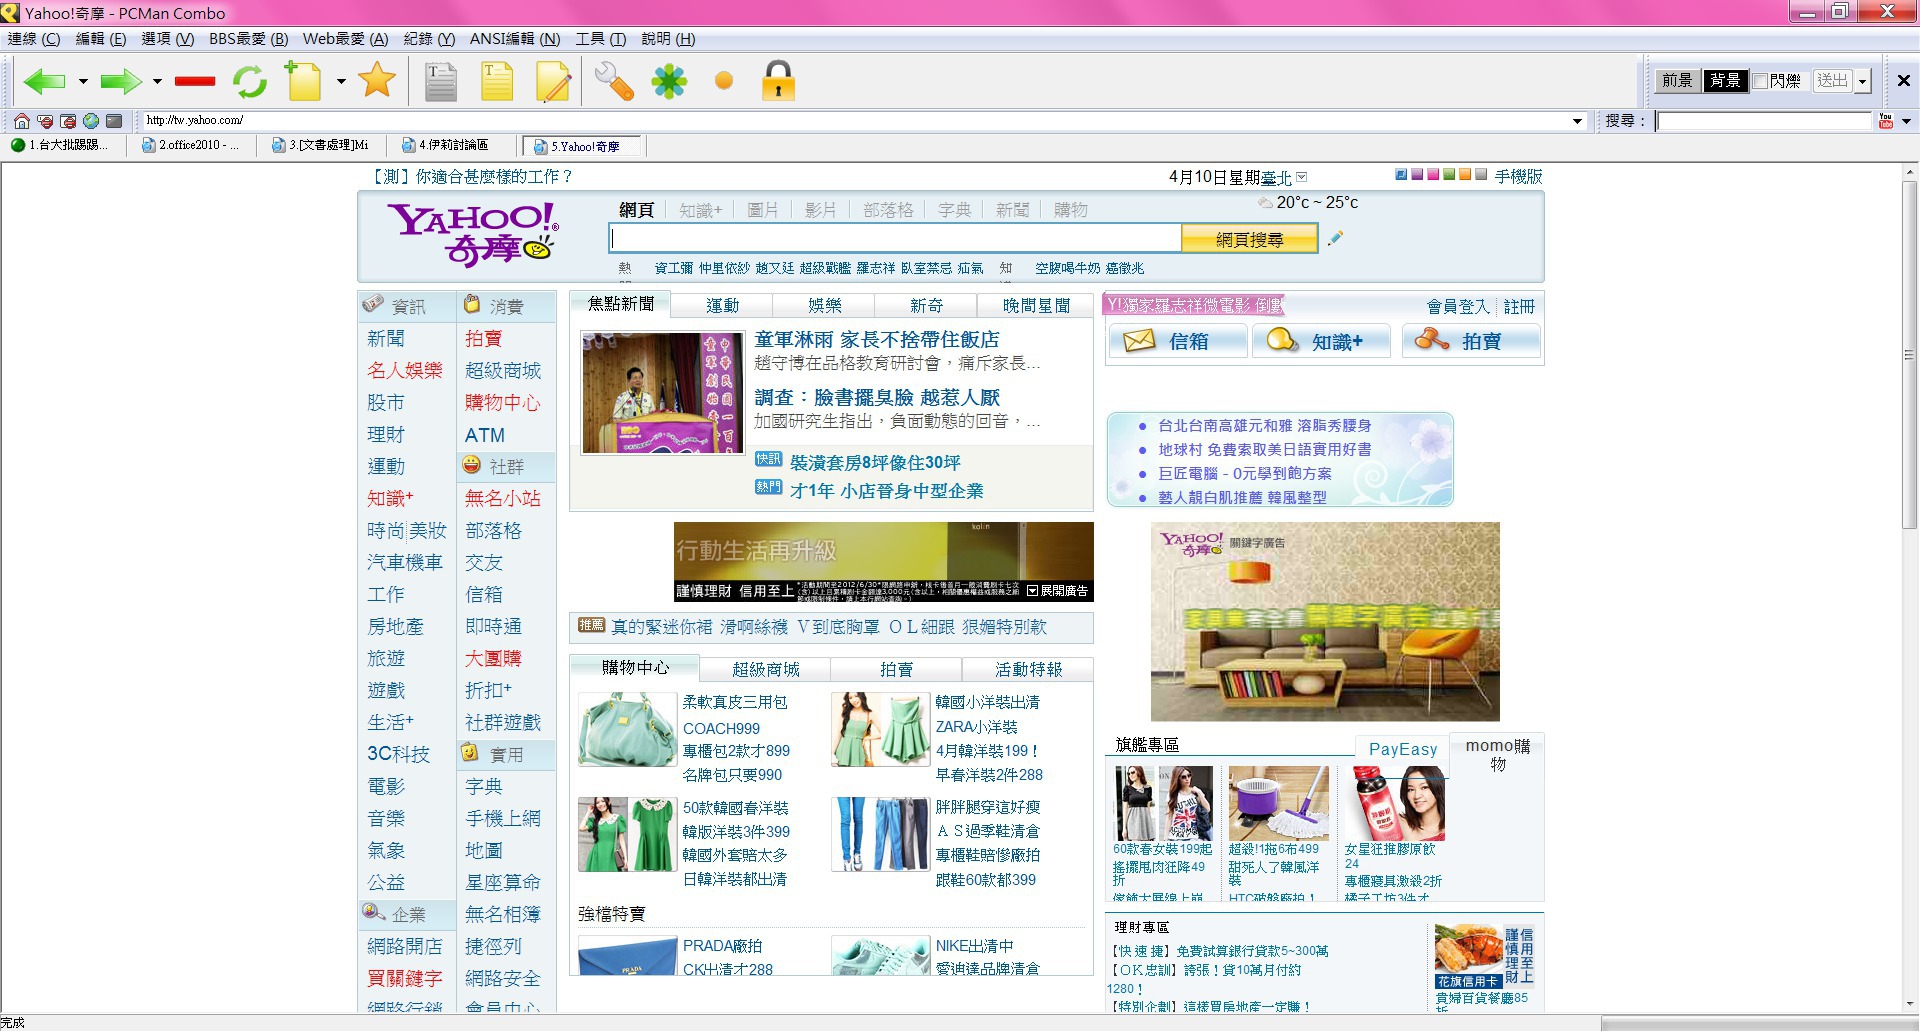
Task: Click the yellow text document toolbar icon
Action: (x=497, y=81)
